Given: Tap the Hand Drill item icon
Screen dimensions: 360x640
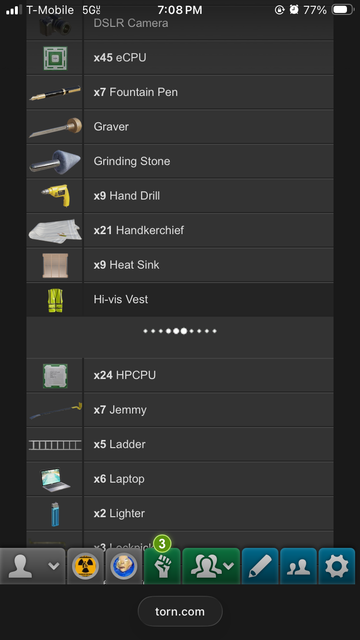Looking at the screenshot, I should [x=56, y=196].
